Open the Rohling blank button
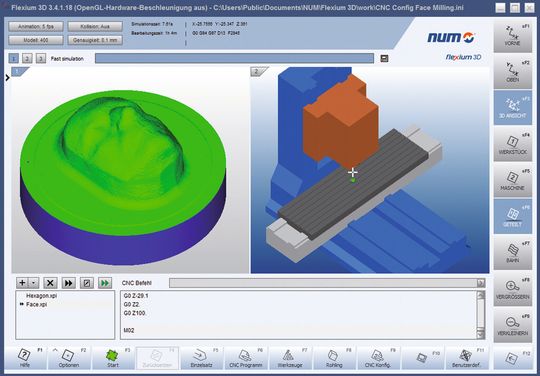540x376 pixels. [334, 358]
